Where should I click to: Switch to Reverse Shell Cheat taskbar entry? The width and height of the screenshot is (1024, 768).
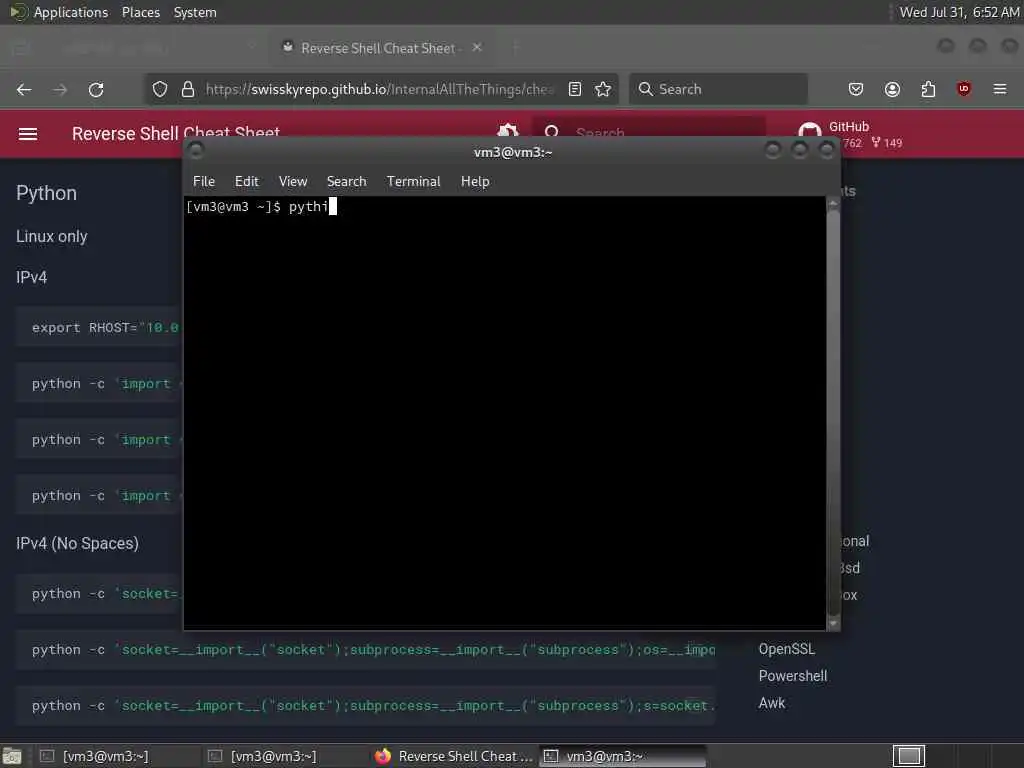coord(454,756)
